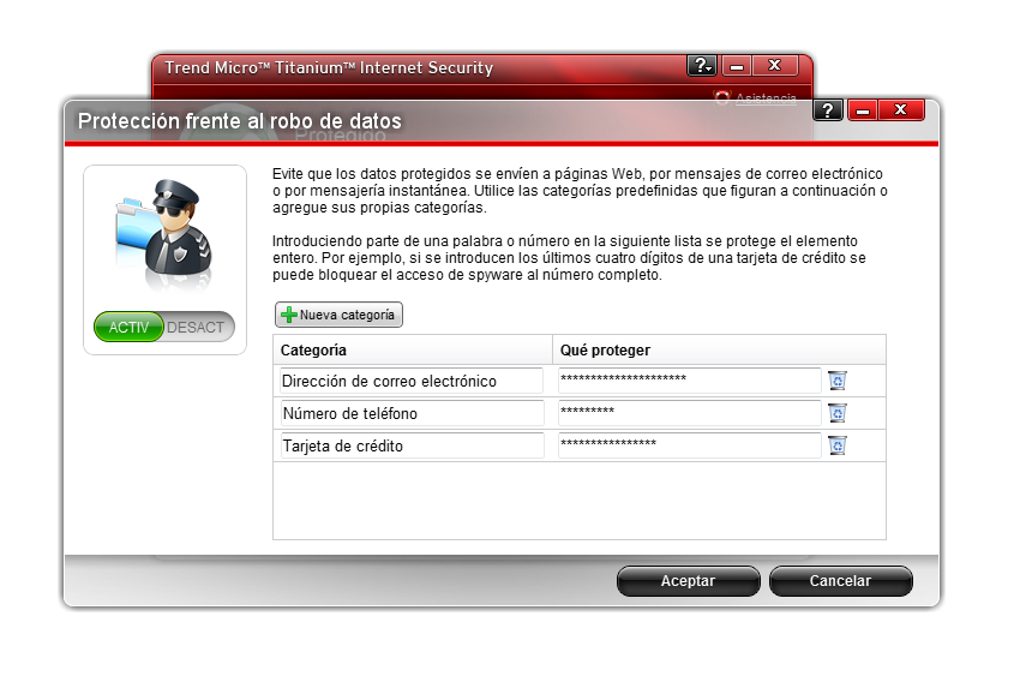The height and width of the screenshot is (682, 1020).
Task: Click the Trend Micro Titanium title bar
Action: [x=400, y=67]
